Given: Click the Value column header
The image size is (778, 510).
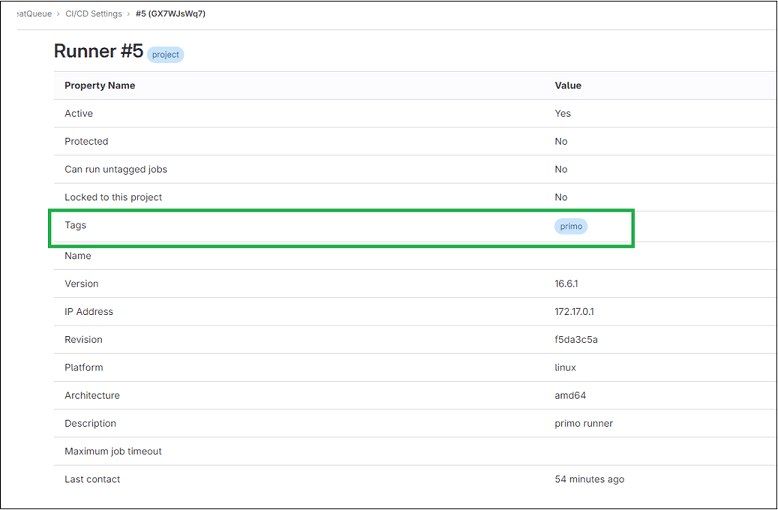Looking at the screenshot, I should tap(568, 86).
